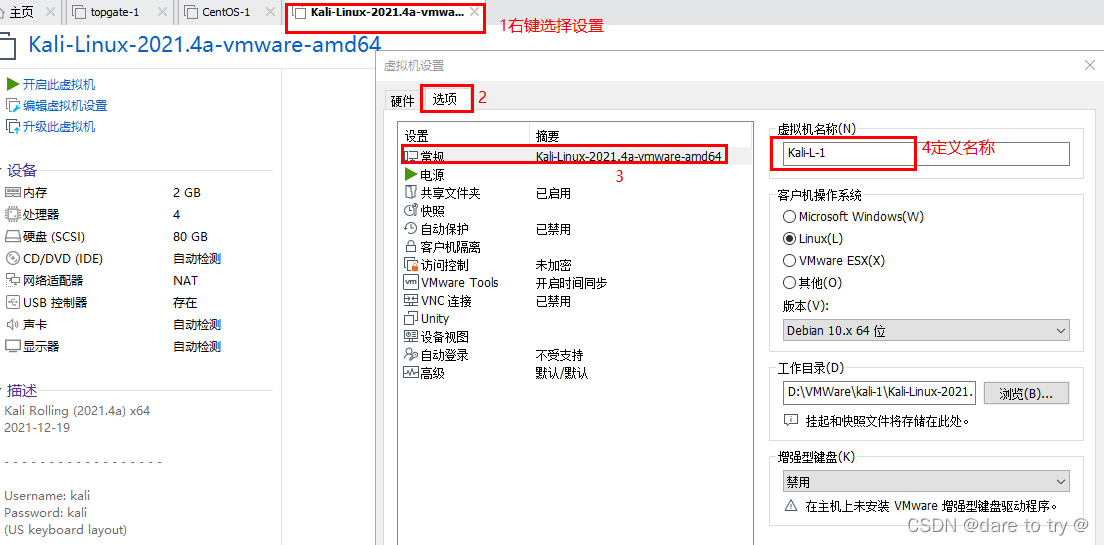Select the 内存 memory device icon
This screenshot has width=1104, height=545.
13,192
